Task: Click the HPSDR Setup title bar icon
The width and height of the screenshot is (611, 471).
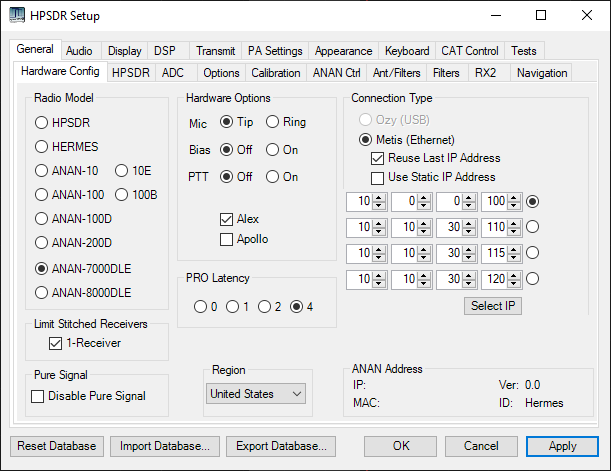Action: click(17, 15)
